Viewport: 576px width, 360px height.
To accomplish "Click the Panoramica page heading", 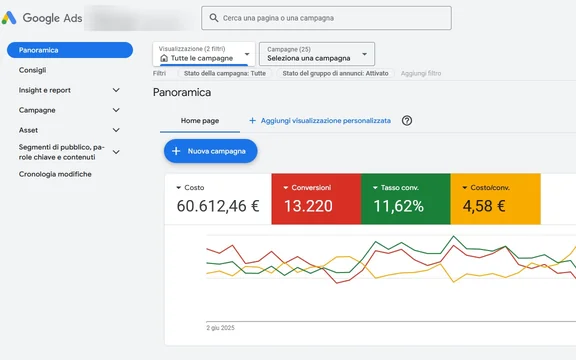I will tap(182, 92).
